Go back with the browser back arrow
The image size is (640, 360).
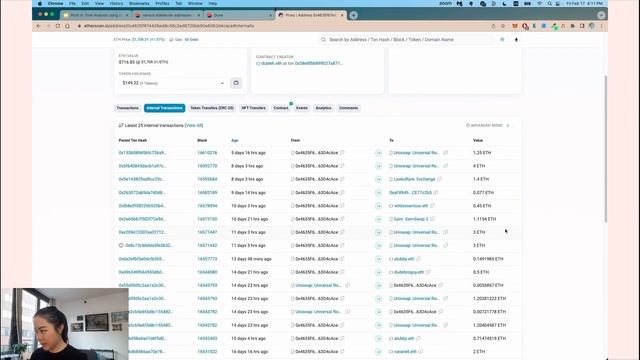point(38,26)
